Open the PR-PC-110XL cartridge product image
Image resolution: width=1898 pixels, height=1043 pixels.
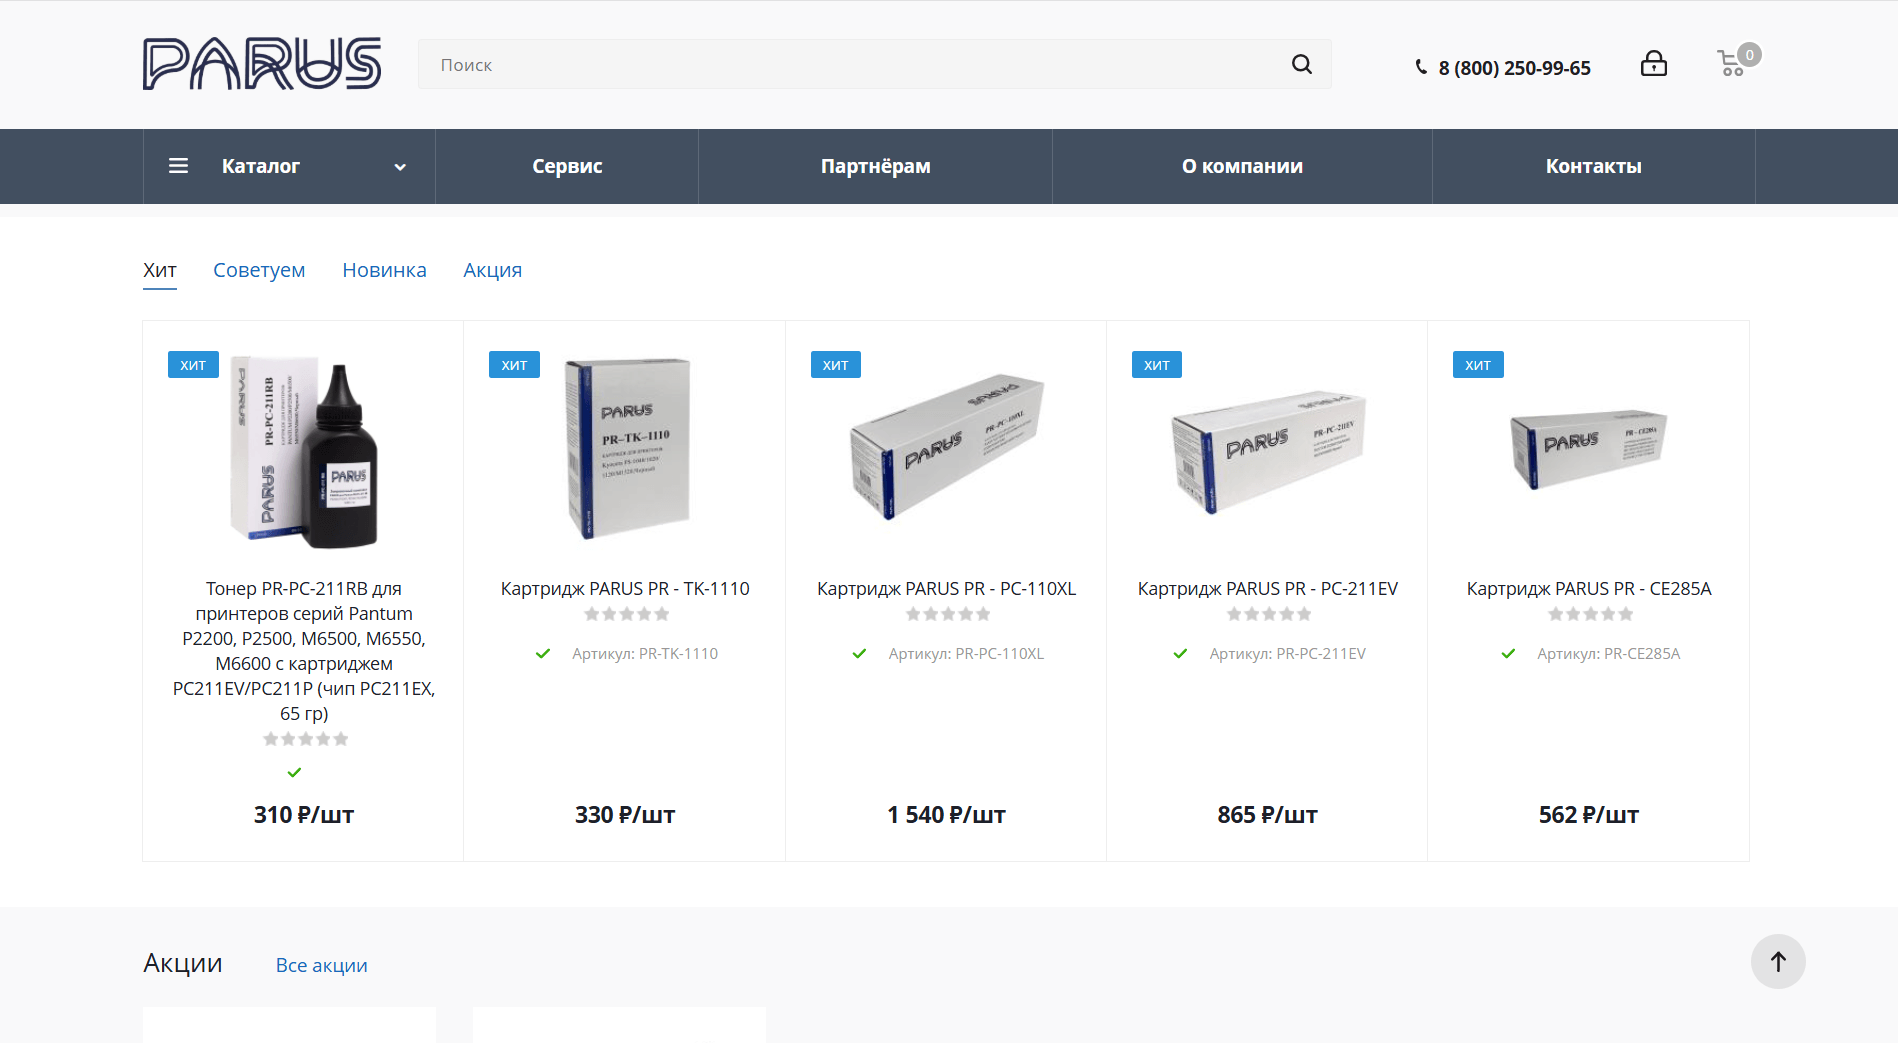coord(946,448)
